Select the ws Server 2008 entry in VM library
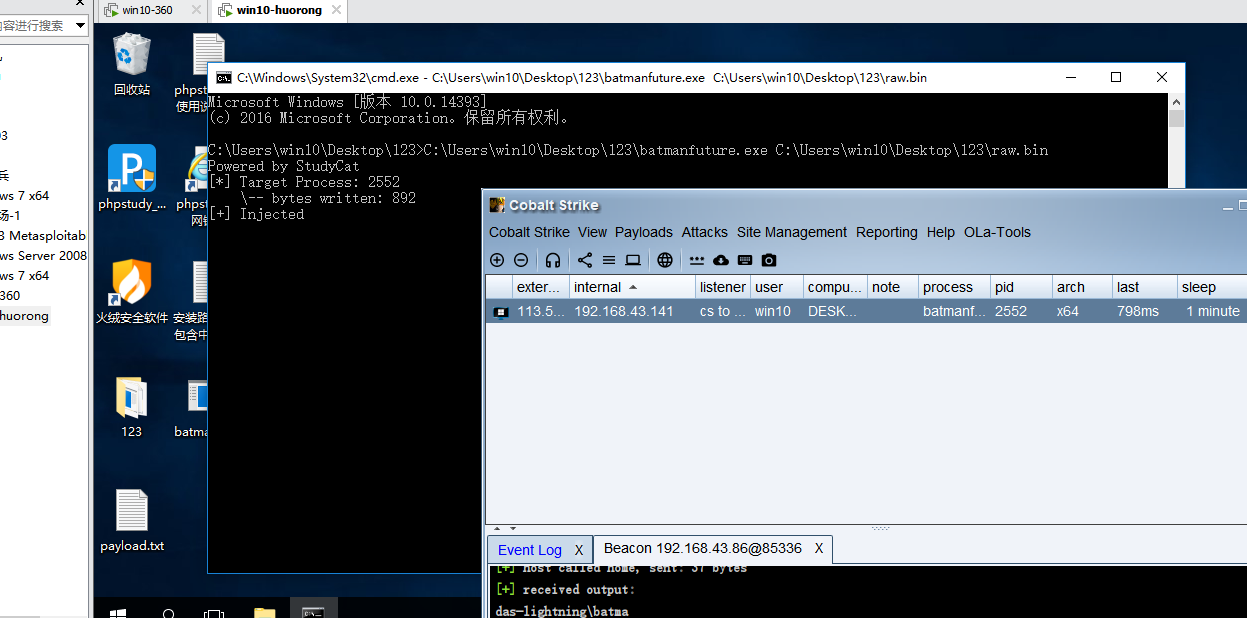 click(x=42, y=256)
